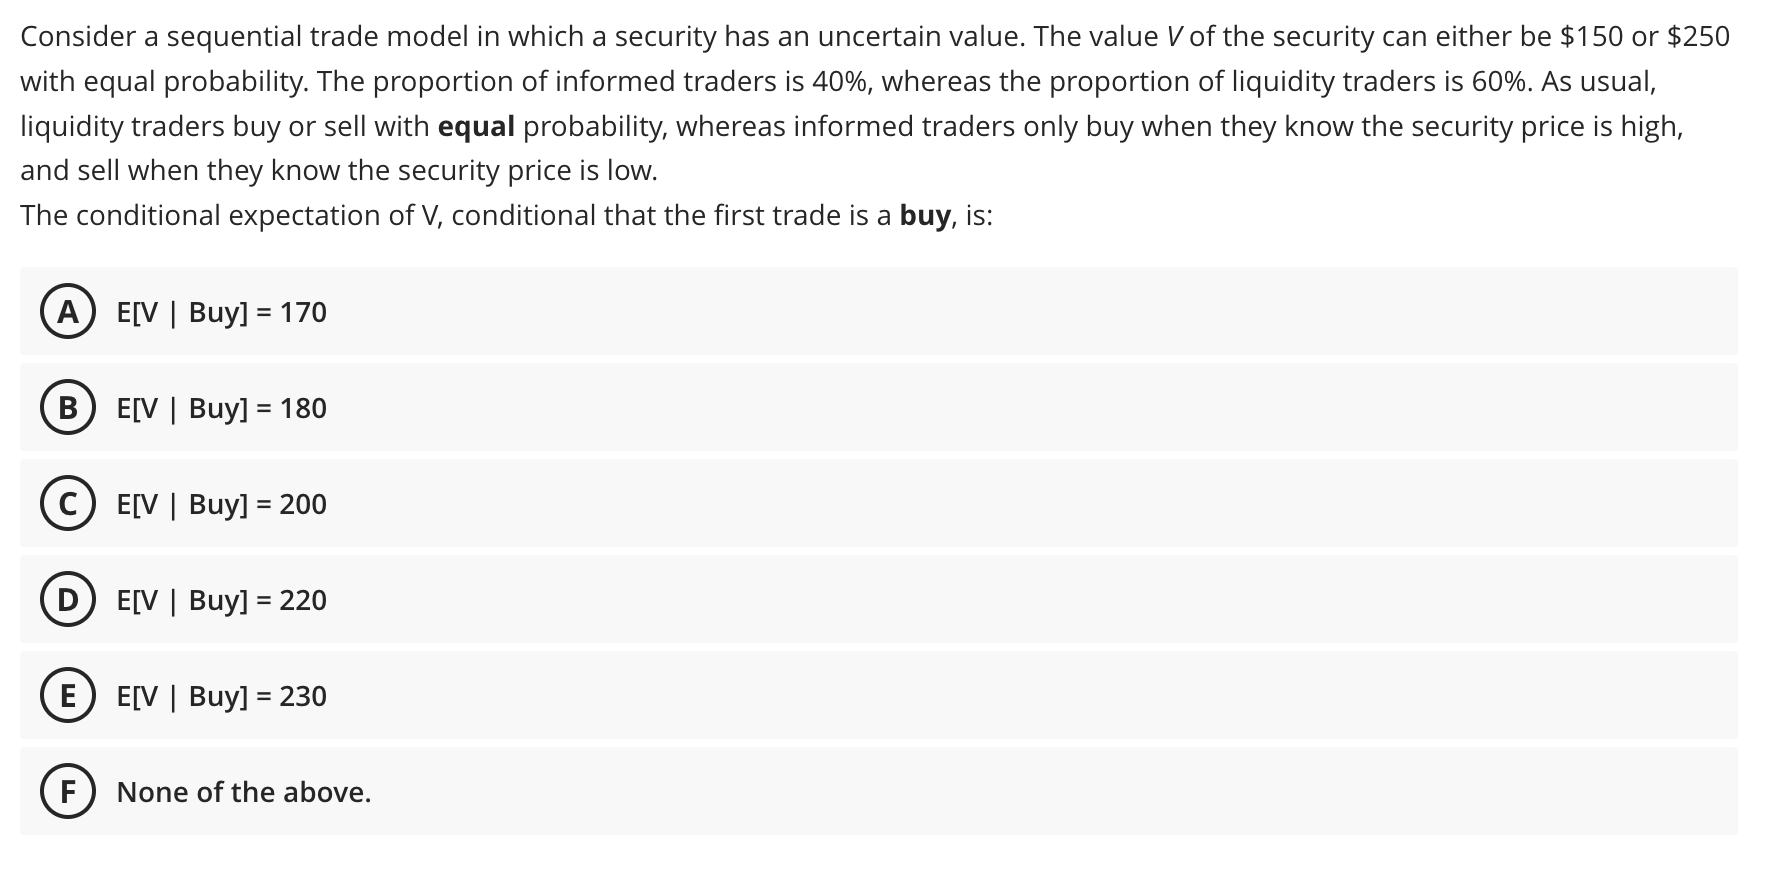Click the circled F icon
Screen dimensions: 1778x872
[x=69, y=792]
